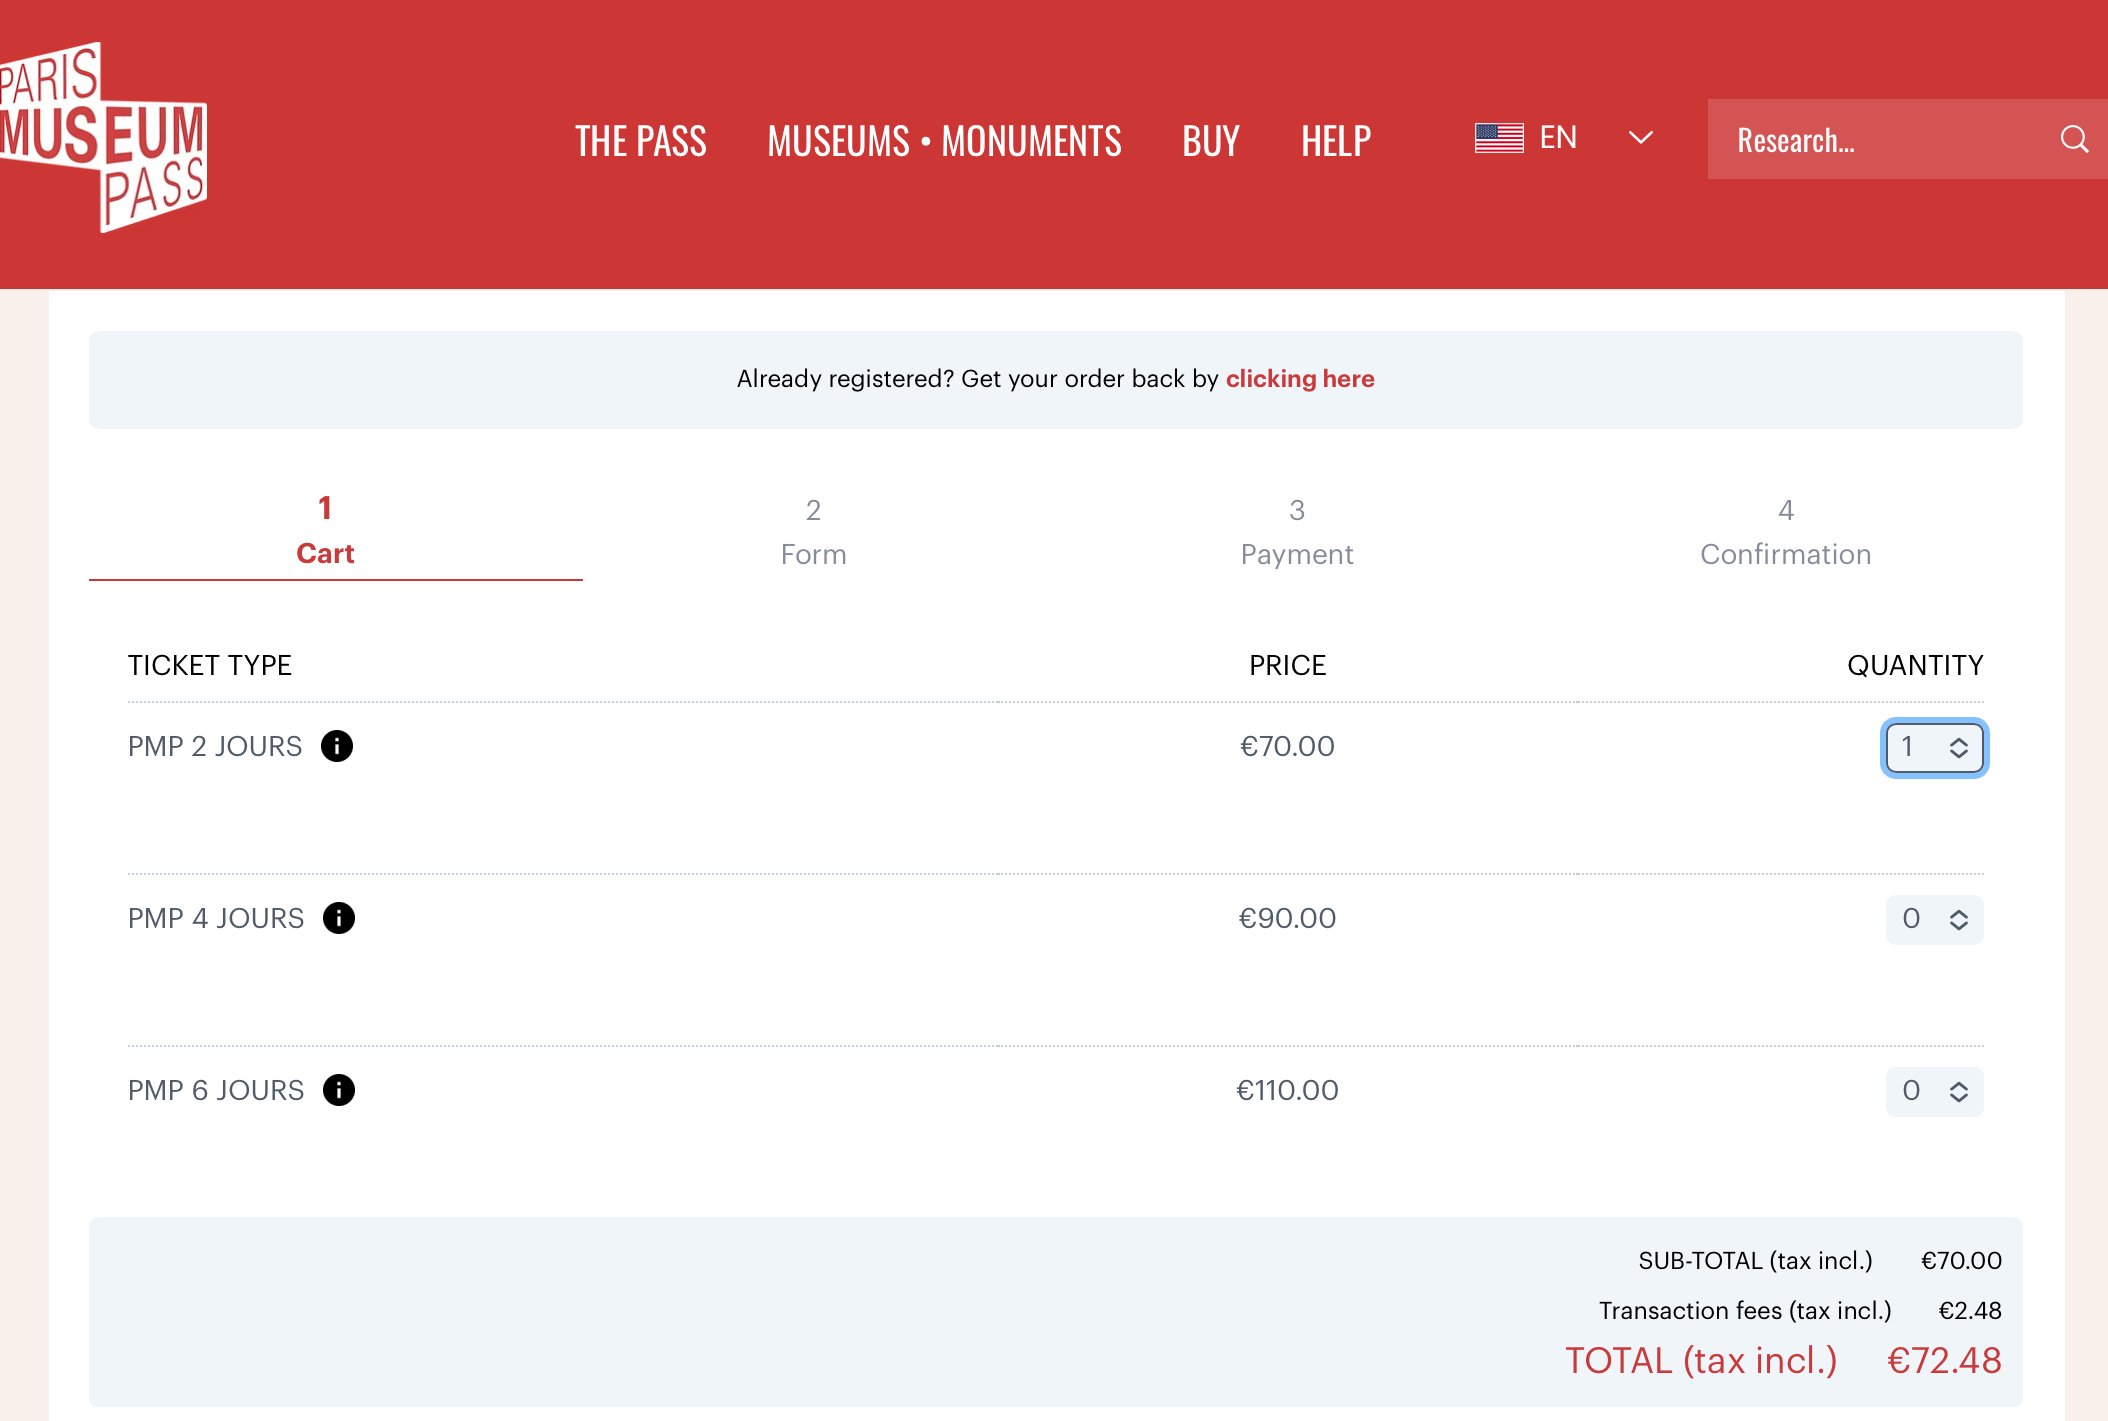This screenshot has height=1421, width=2108.
Task: Open the PMP 2 JOURS quantity selector
Action: pyautogui.click(x=1934, y=748)
